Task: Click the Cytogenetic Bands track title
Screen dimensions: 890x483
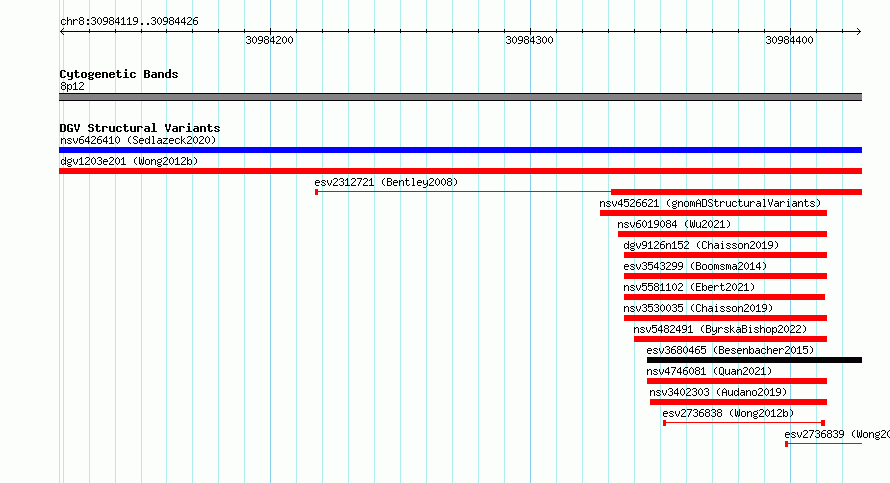Action: click(x=119, y=74)
